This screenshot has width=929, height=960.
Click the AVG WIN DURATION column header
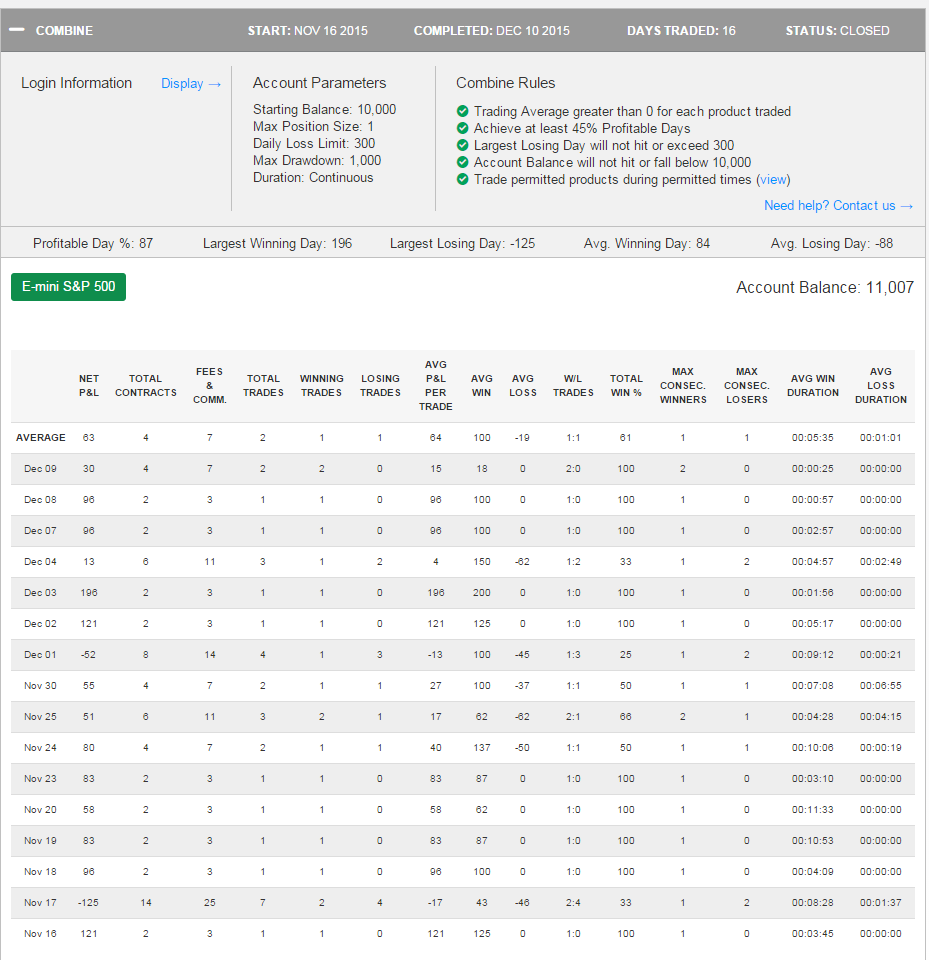click(813, 386)
